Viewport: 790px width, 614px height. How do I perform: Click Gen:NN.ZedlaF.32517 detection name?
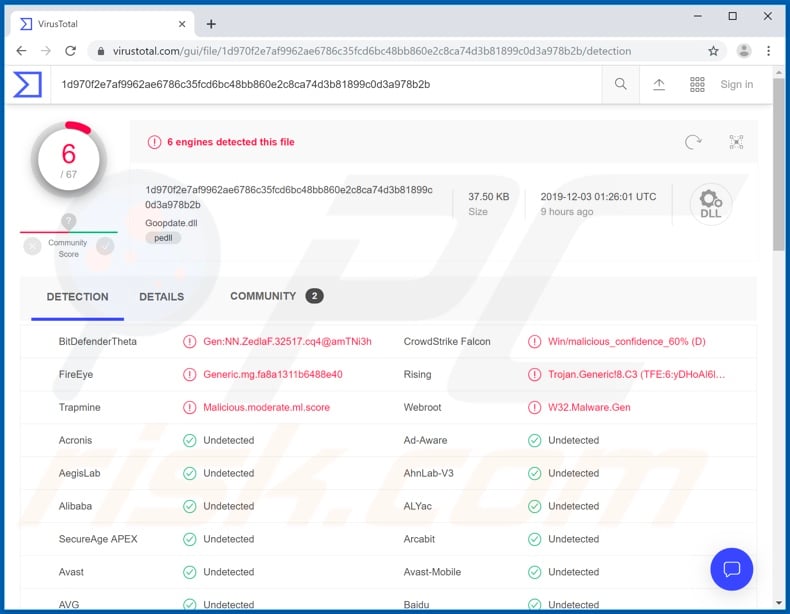click(287, 342)
